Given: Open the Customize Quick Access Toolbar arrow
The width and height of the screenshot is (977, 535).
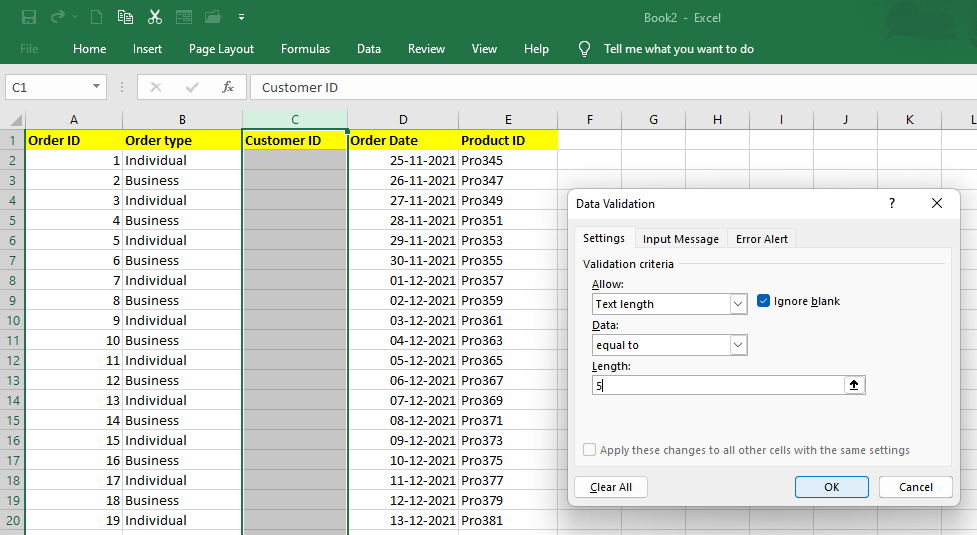Looking at the screenshot, I should tap(241, 17).
